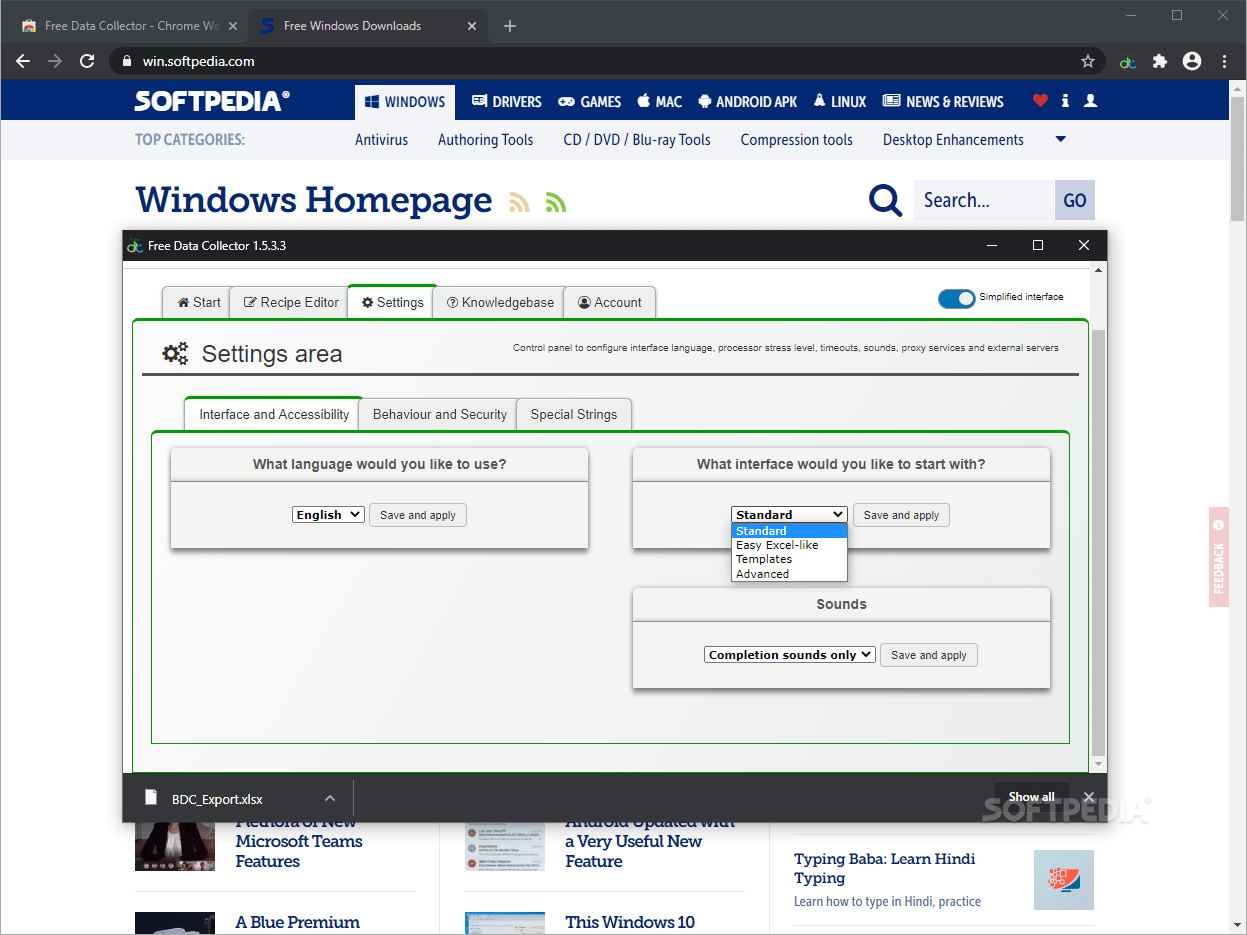Click the browser forward arrow
The image size is (1247, 935).
[55, 61]
